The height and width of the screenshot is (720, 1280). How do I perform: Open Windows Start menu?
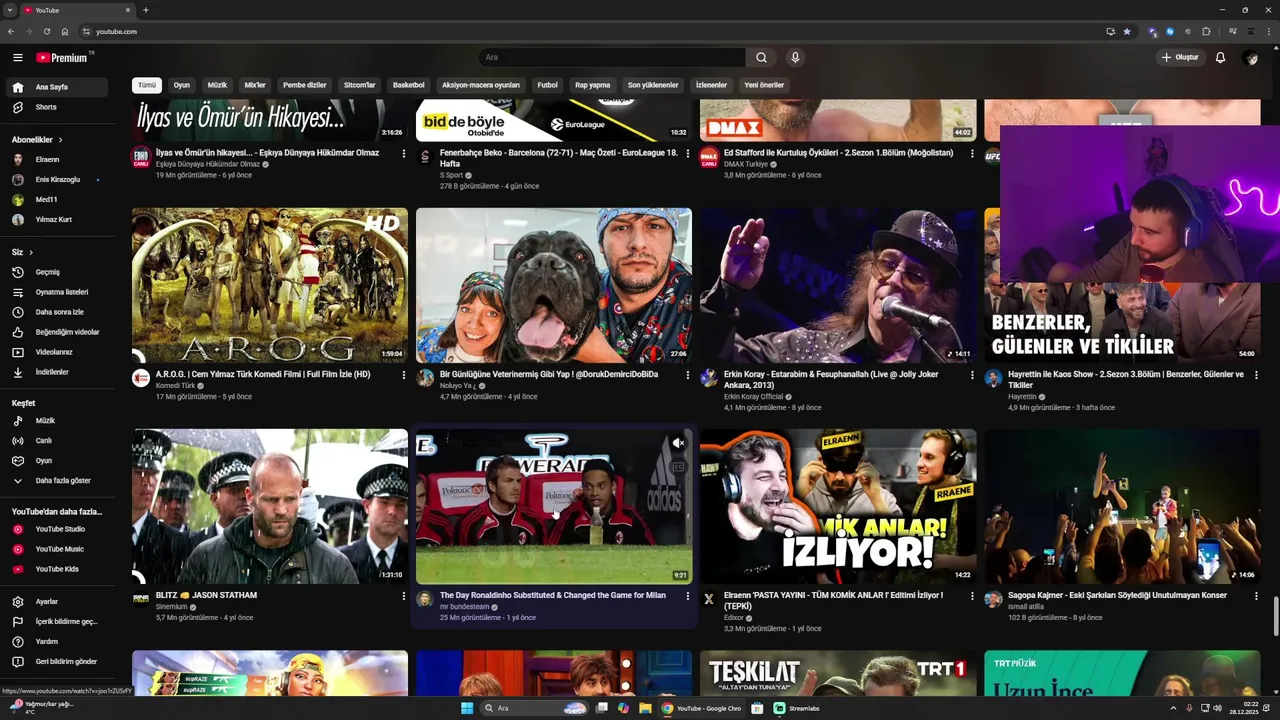pos(467,708)
